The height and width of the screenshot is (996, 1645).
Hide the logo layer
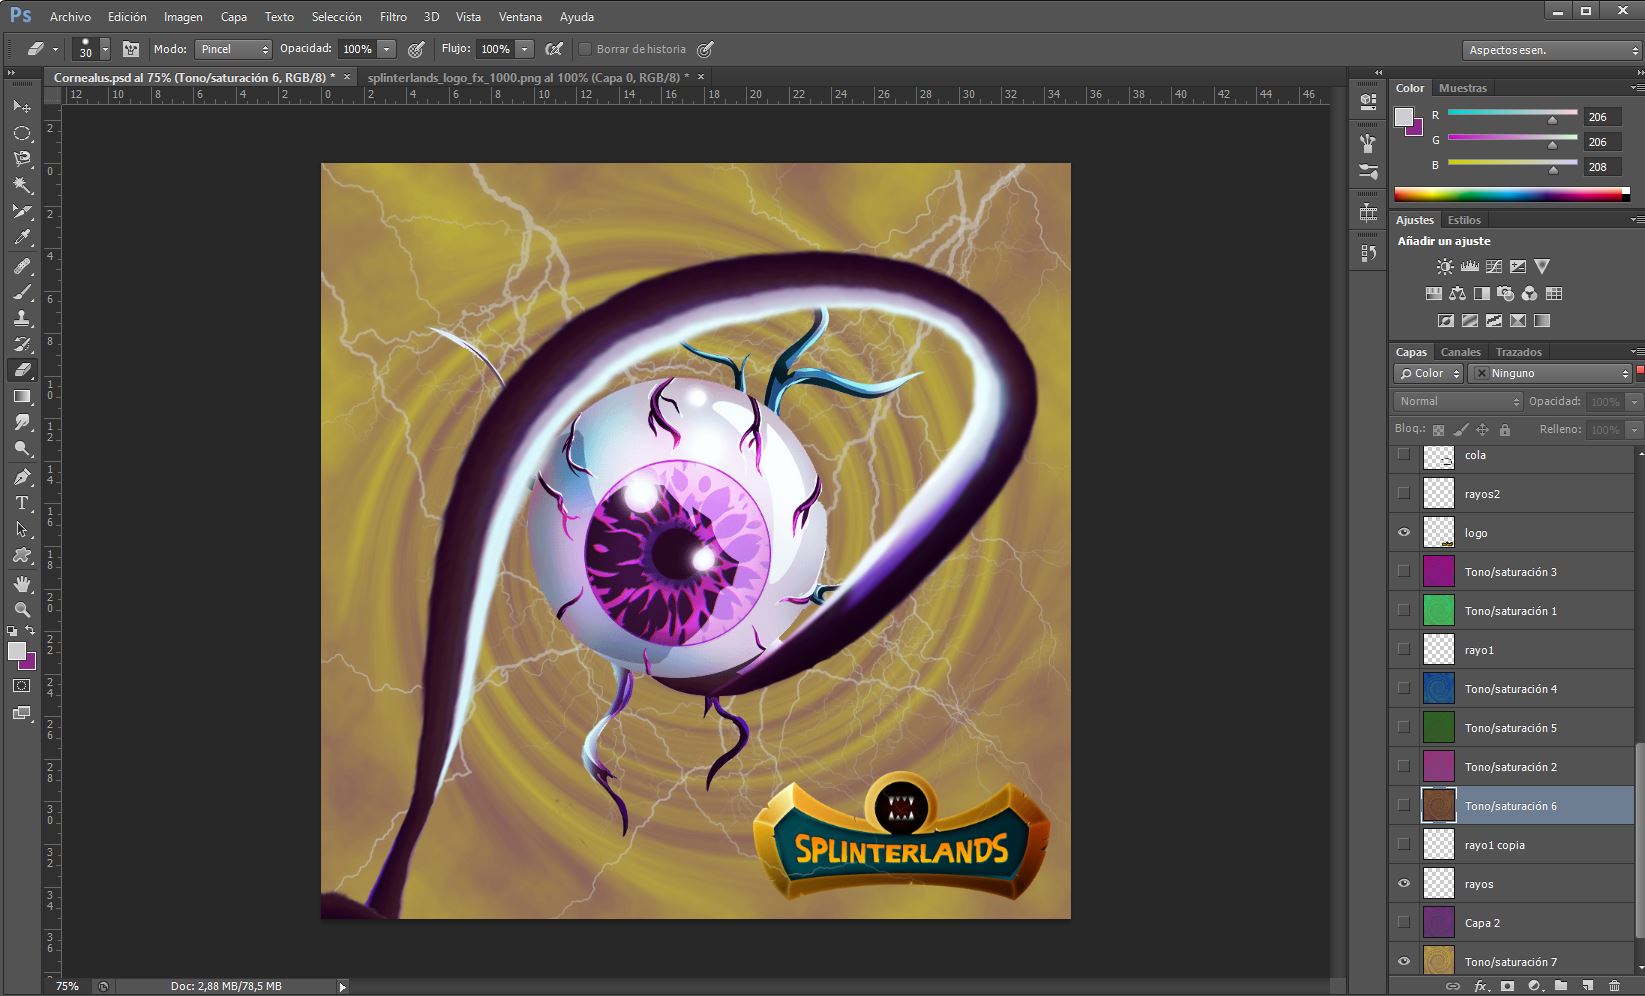pyautogui.click(x=1404, y=533)
